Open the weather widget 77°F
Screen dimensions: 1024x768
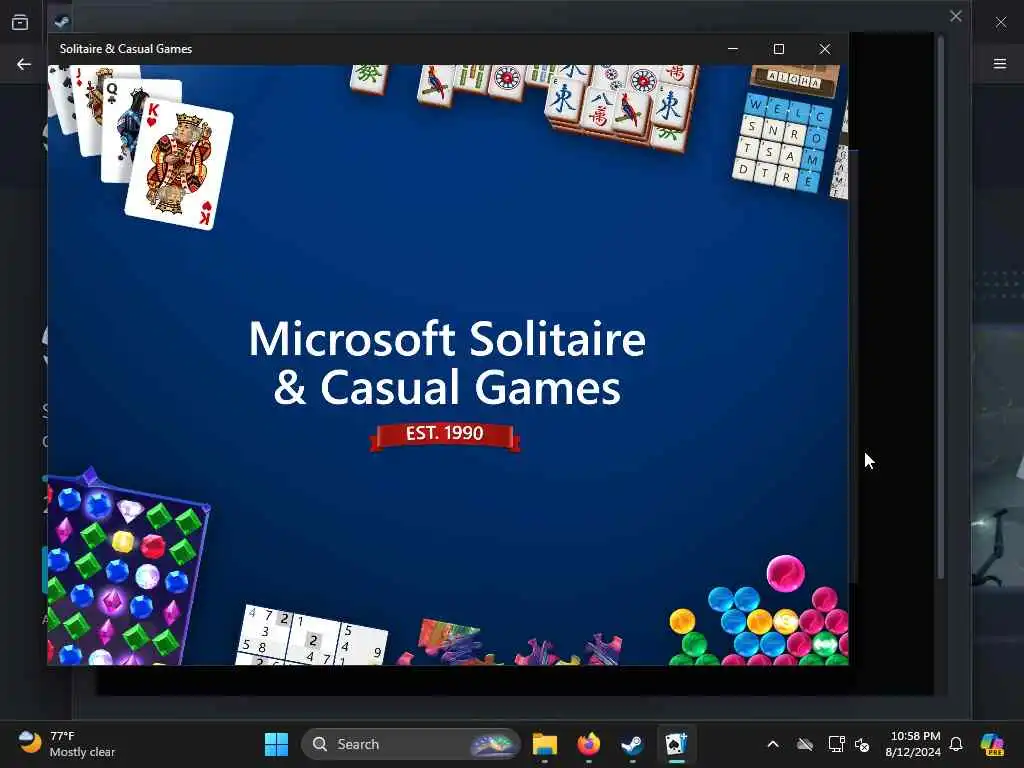coord(66,744)
